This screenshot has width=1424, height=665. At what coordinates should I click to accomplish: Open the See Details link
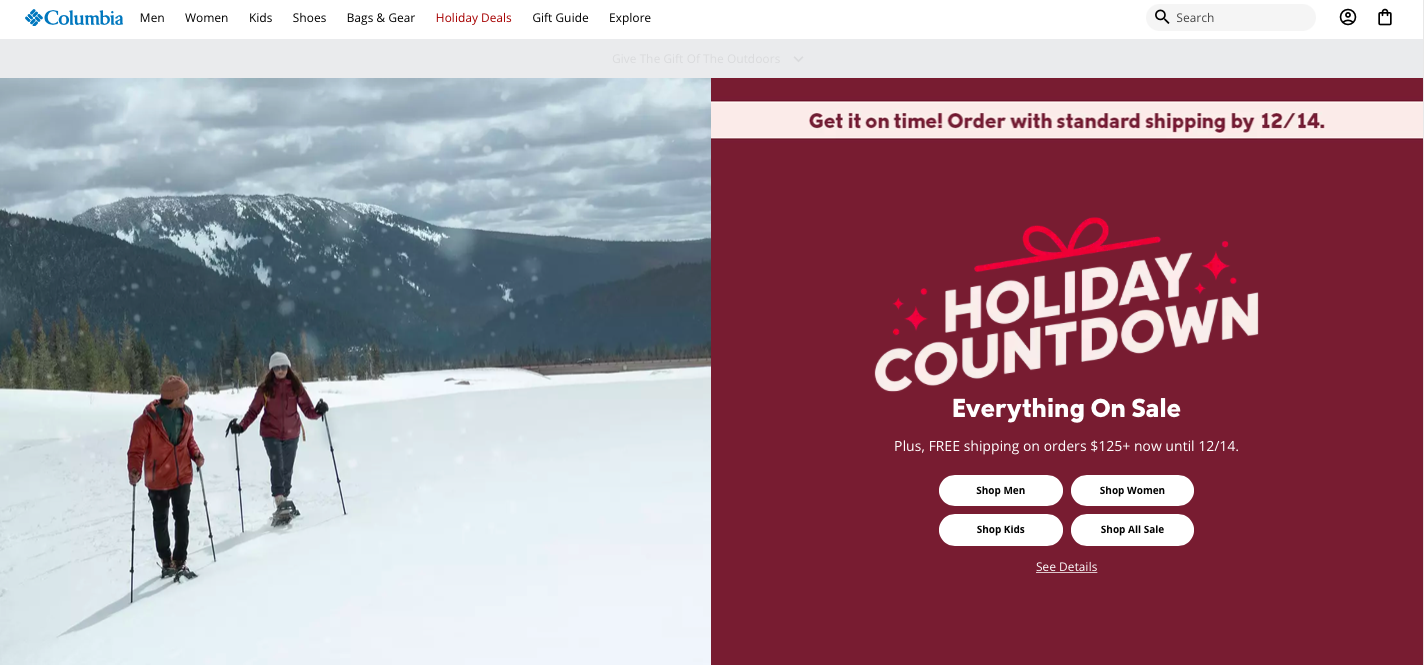click(x=1066, y=567)
